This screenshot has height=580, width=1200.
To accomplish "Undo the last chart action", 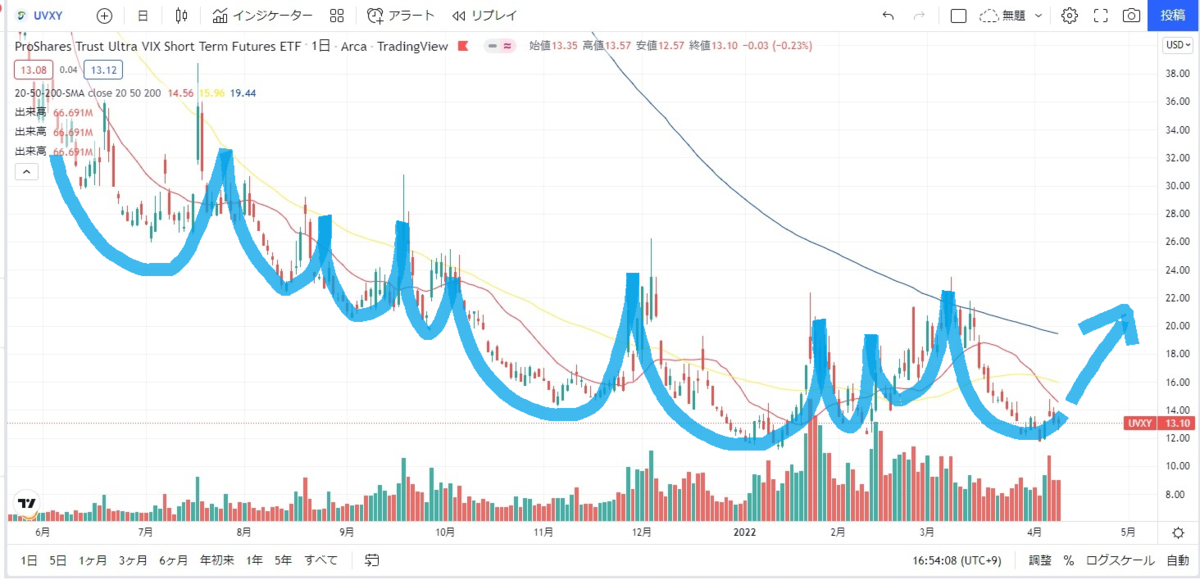I will click(888, 16).
